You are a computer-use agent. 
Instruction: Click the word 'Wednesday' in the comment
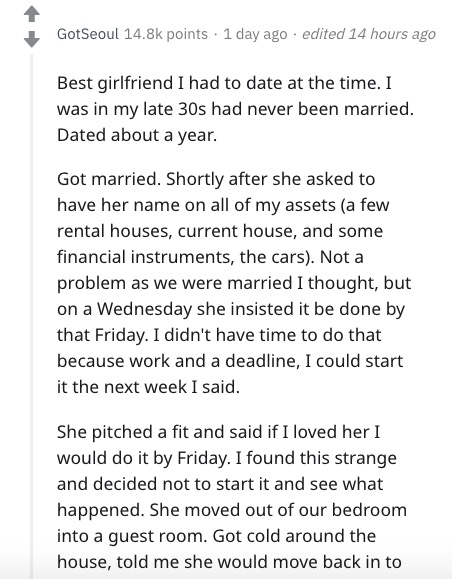click(144, 309)
